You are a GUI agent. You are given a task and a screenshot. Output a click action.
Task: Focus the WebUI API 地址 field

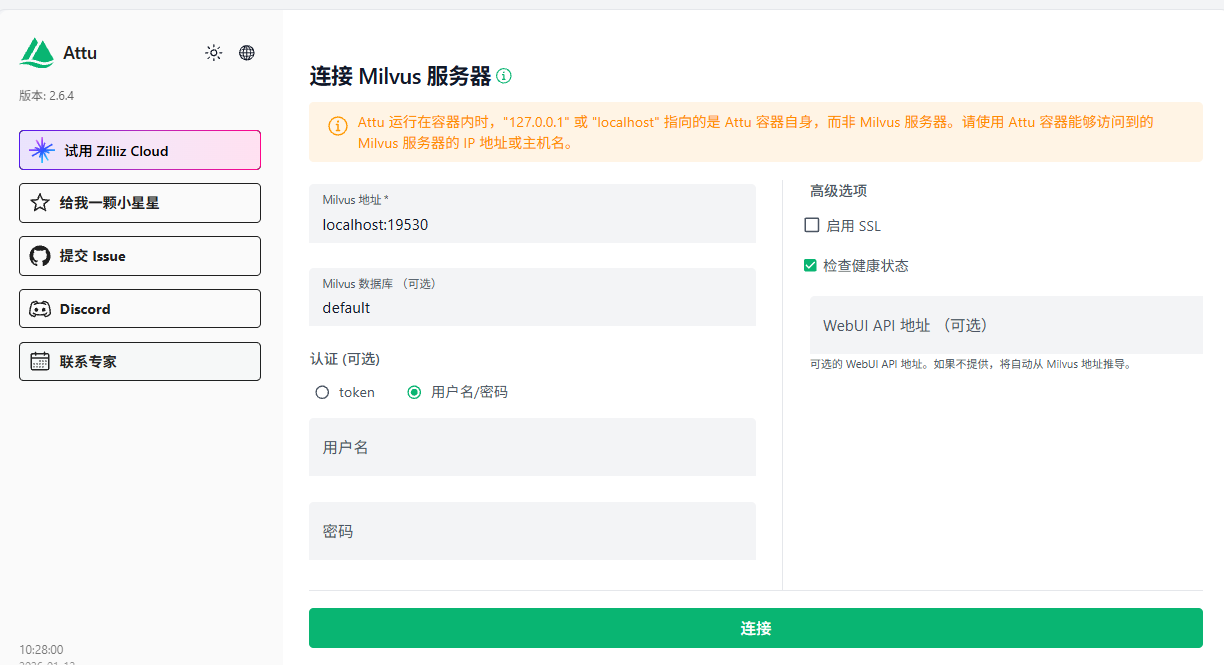[x=1006, y=325]
